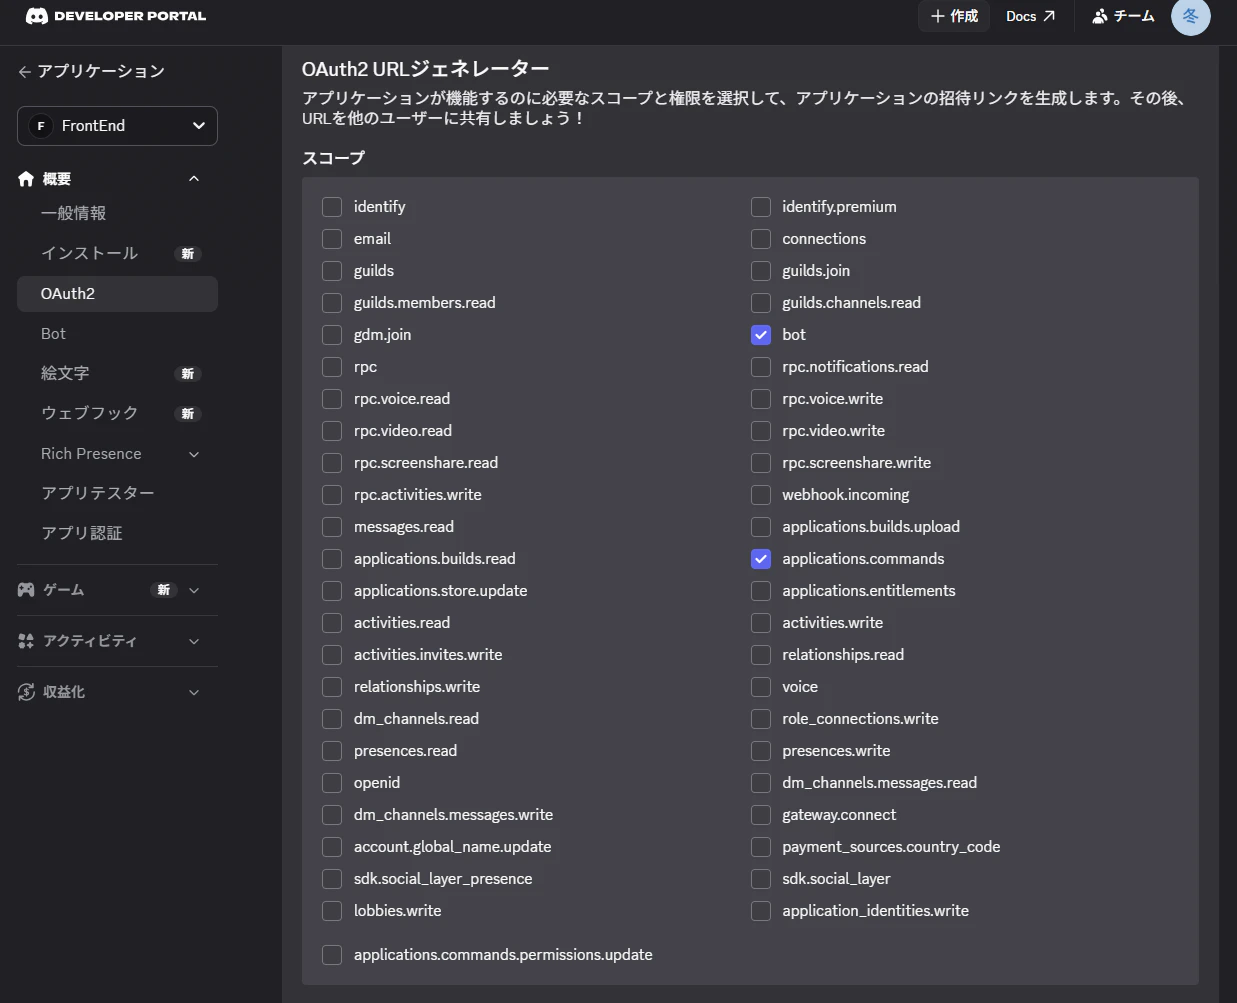The height and width of the screenshot is (1003, 1237).
Task: Tick the rpc scope checkbox
Action: [332, 367]
